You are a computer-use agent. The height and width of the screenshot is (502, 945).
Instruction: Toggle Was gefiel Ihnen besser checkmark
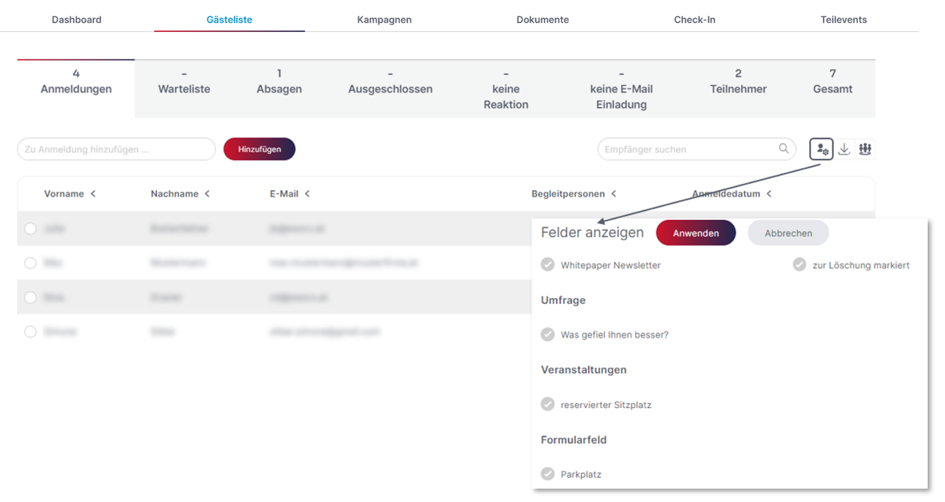click(547, 334)
